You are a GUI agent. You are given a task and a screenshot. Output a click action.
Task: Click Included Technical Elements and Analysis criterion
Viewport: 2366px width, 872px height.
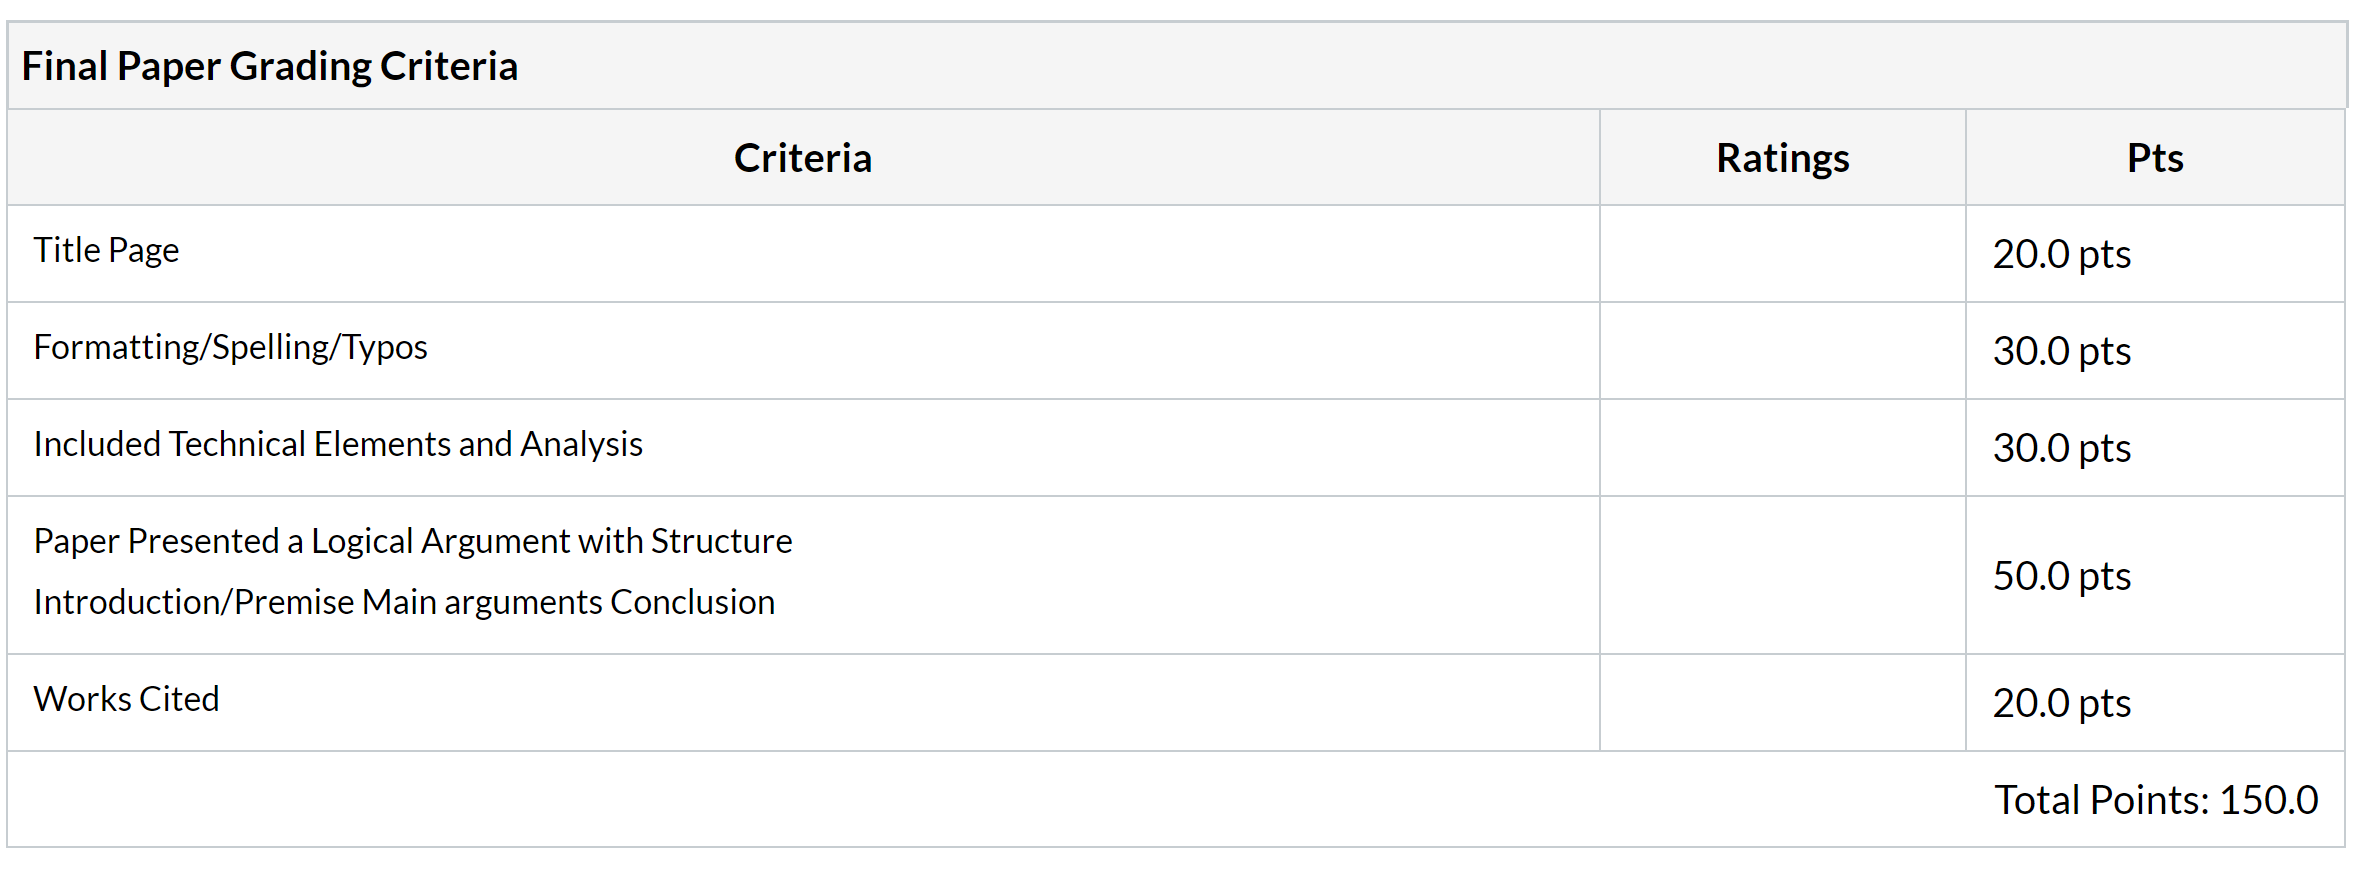(338, 444)
